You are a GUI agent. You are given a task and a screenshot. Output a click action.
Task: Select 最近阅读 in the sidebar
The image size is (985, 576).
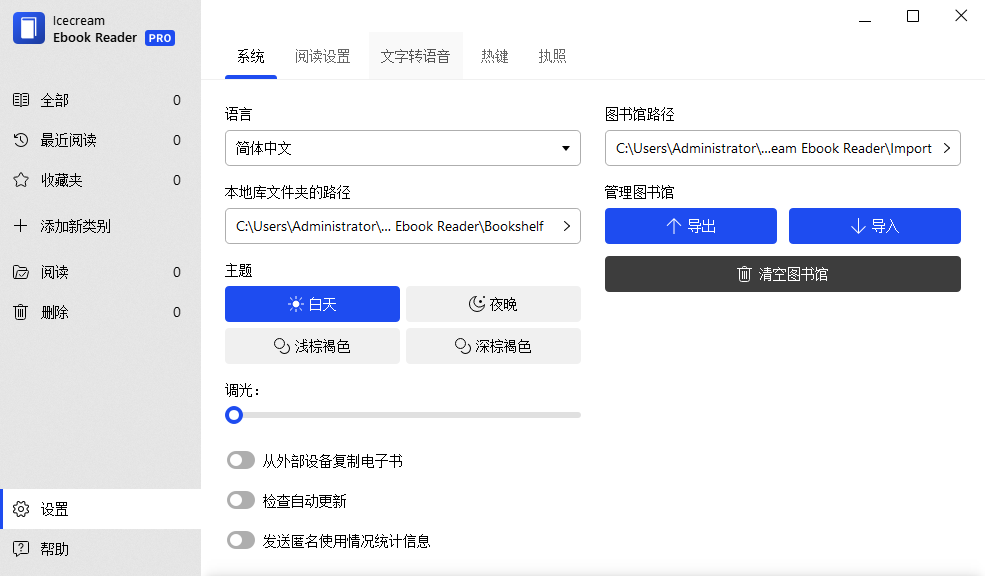pos(65,140)
